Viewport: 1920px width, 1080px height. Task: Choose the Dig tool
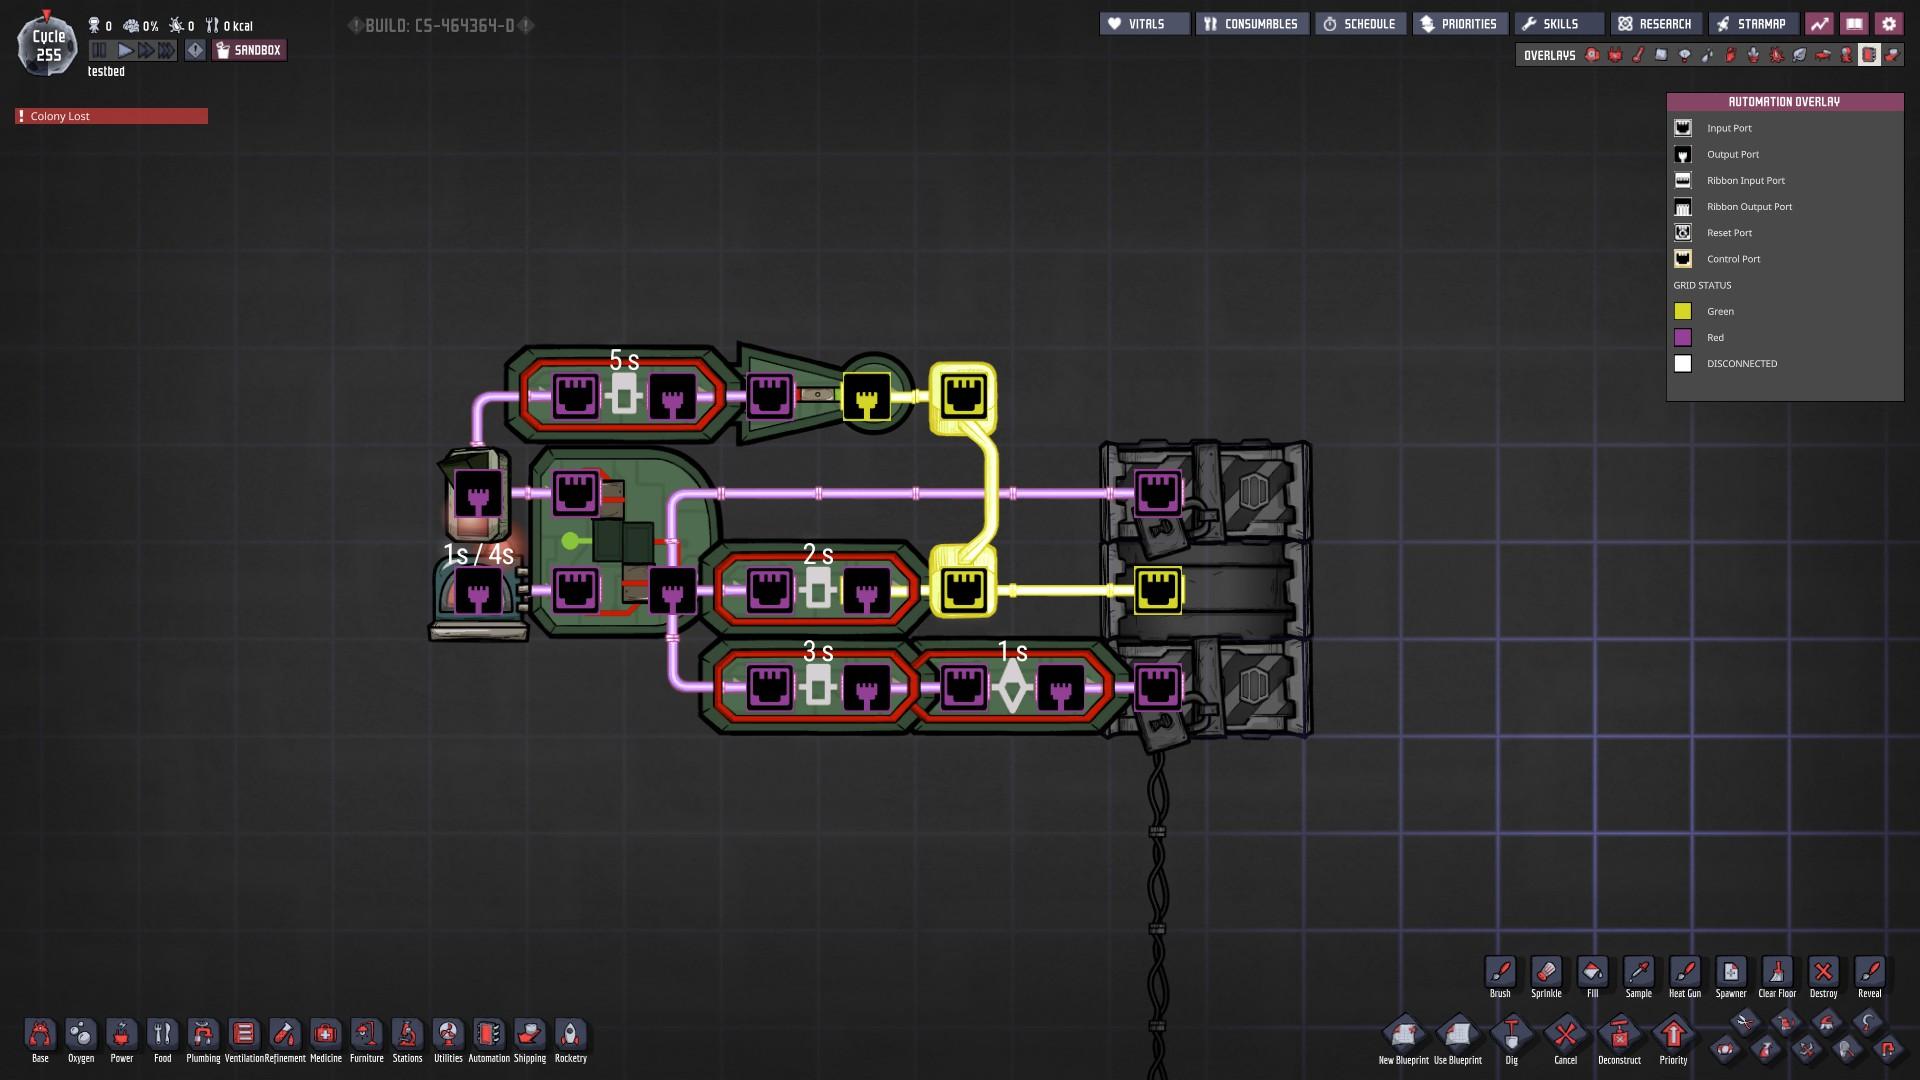1511,1036
